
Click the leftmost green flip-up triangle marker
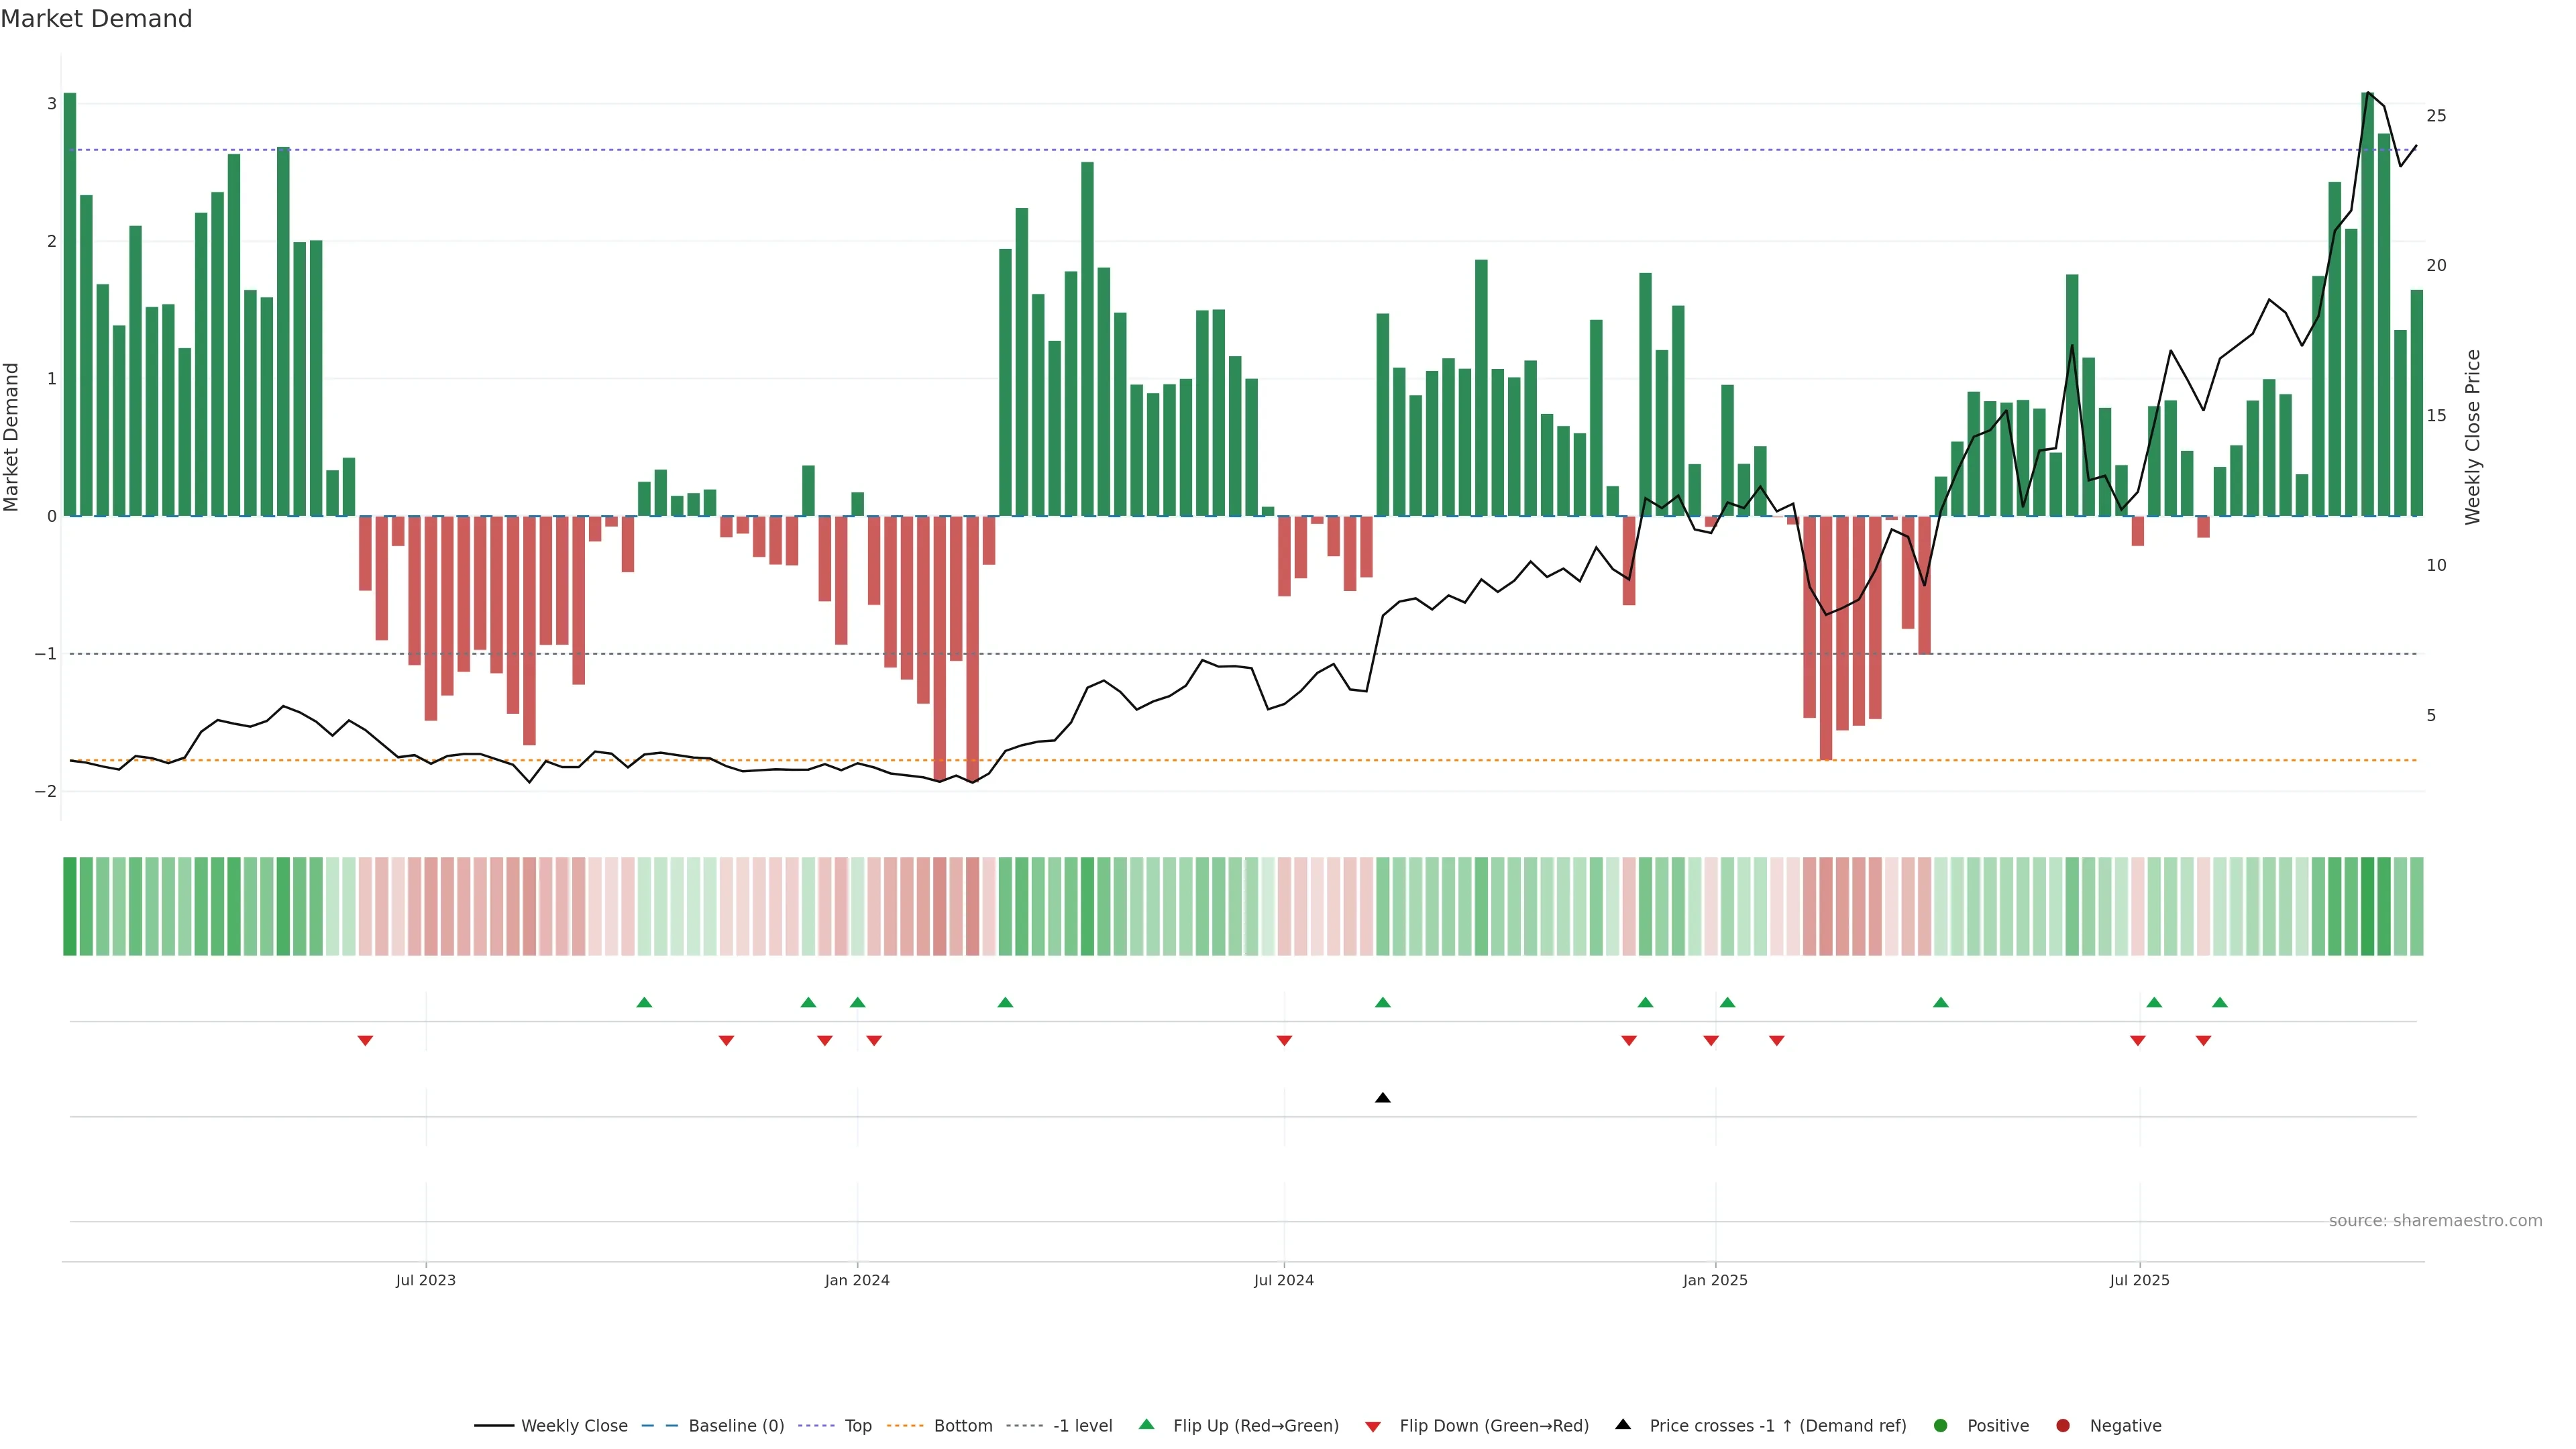[644, 1002]
